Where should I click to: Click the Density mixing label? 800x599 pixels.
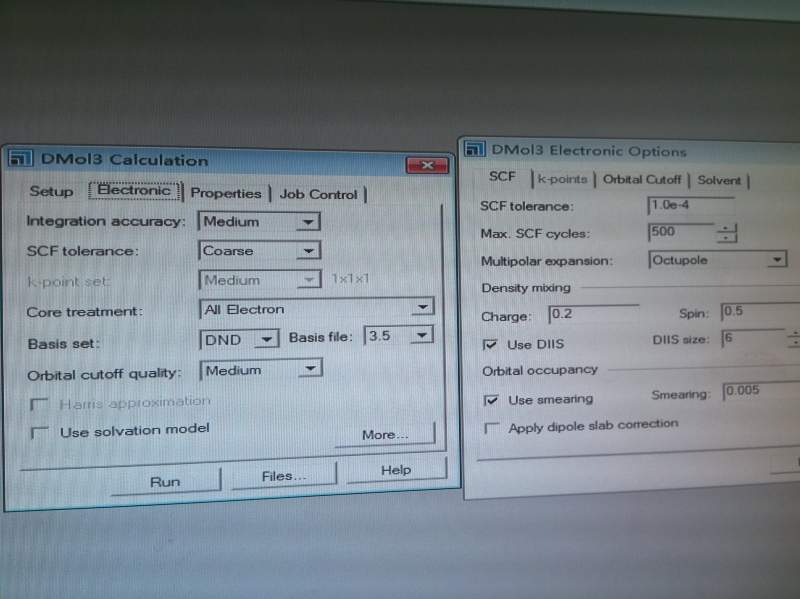pos(526,288)
